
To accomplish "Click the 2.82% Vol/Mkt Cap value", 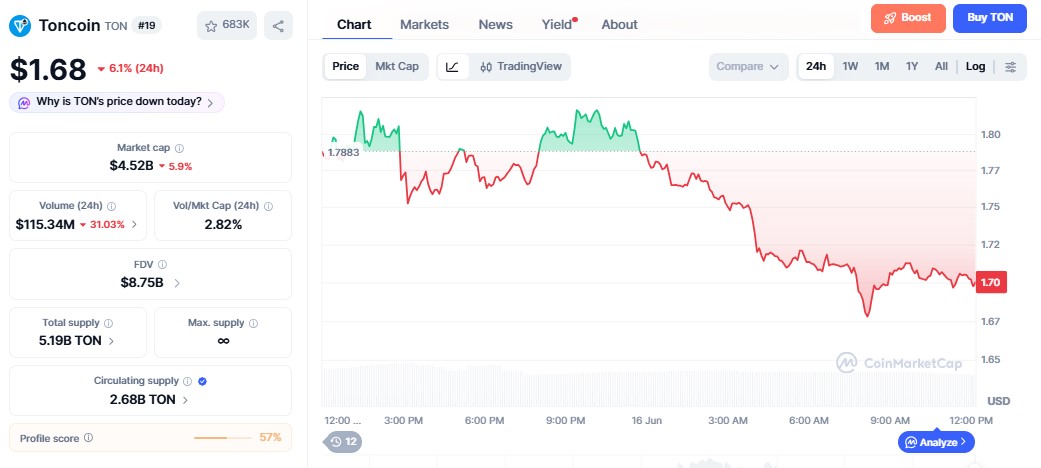I will (223, 224).
